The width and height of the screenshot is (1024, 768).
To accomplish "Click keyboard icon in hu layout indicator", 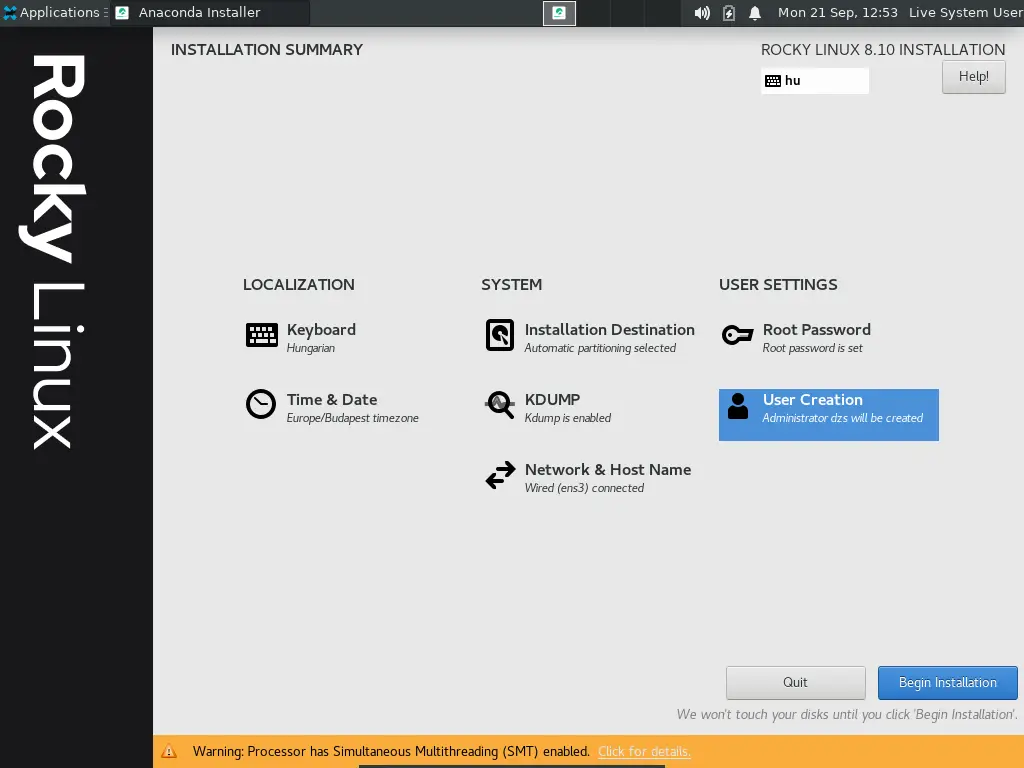I will [773, 80].
